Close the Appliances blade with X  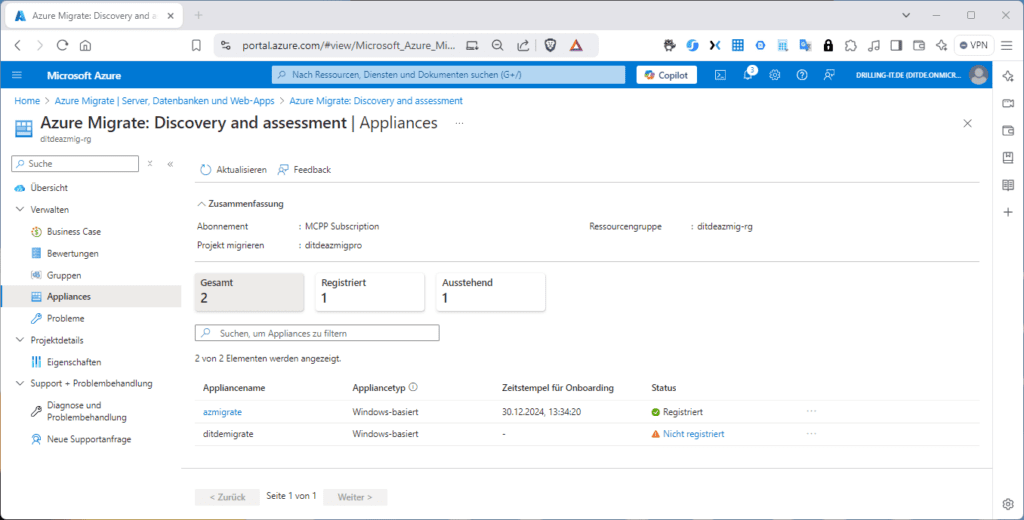[x=968, y=123]
